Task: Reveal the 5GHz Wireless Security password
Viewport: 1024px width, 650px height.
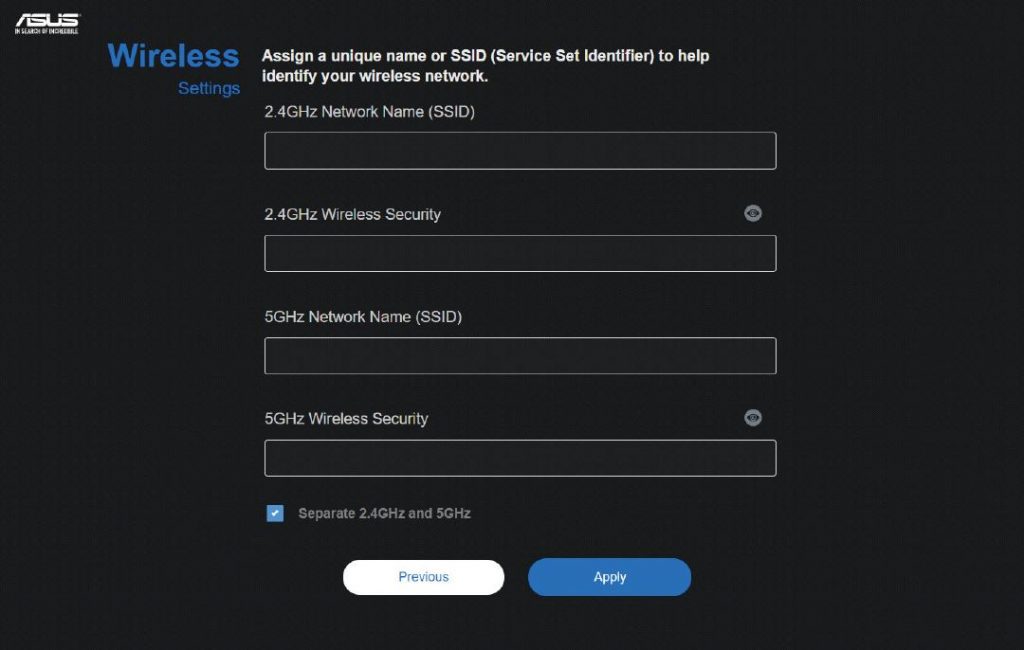Action: tap(752, 417)
